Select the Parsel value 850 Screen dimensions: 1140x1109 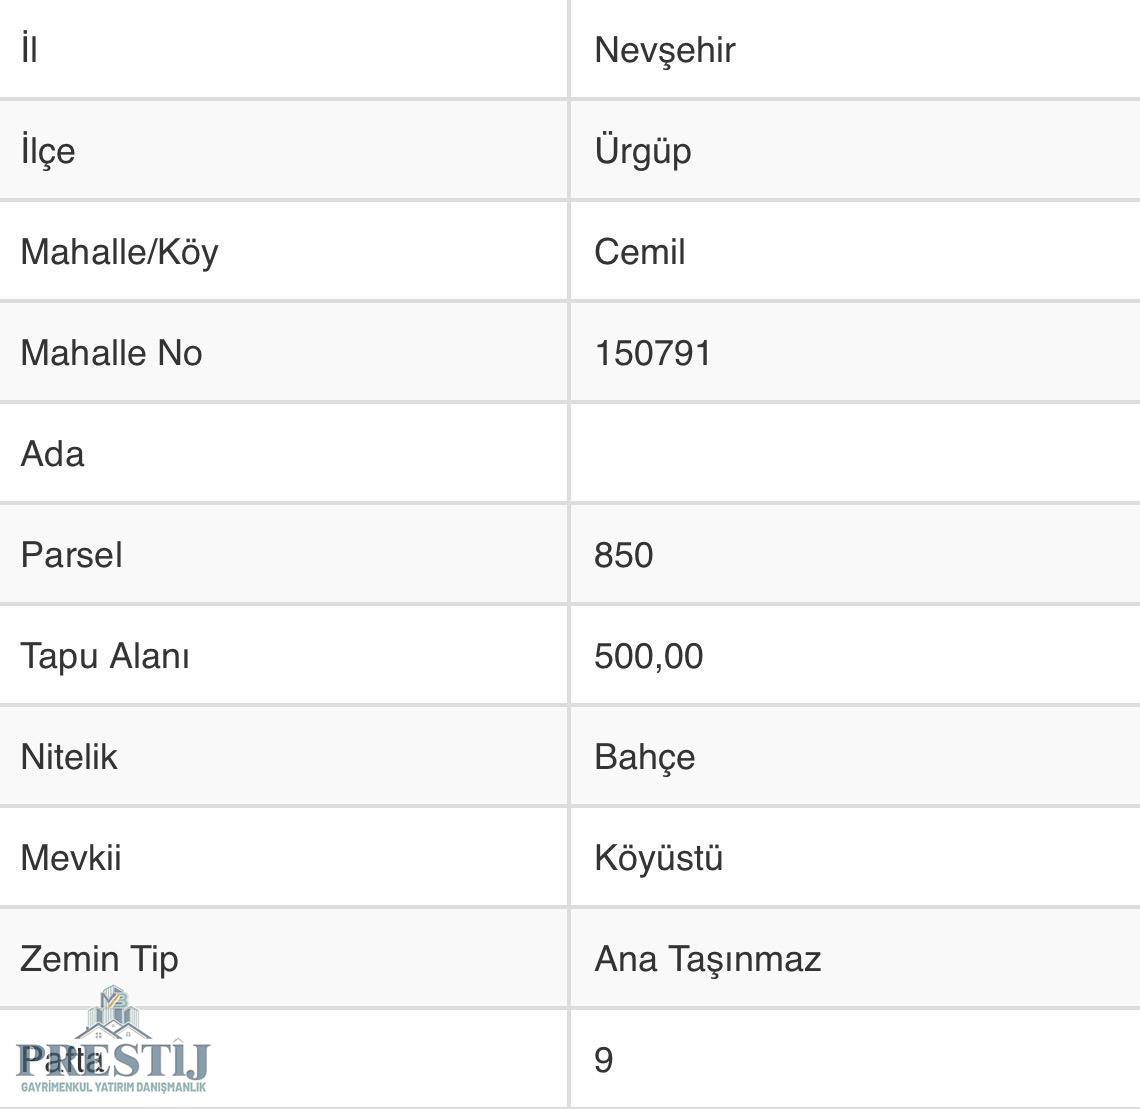[623, 555]
